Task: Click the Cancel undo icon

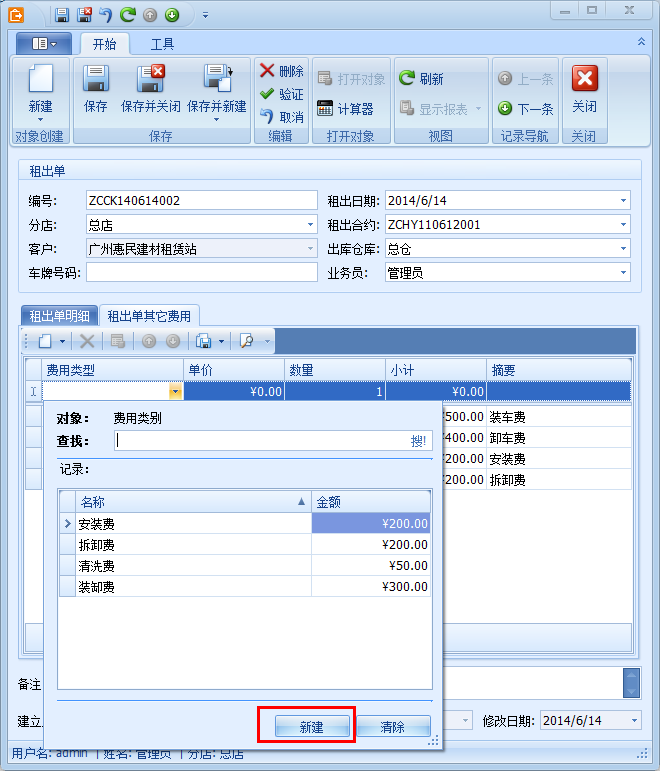Action: pyautogui.click(x=268, y=117)
